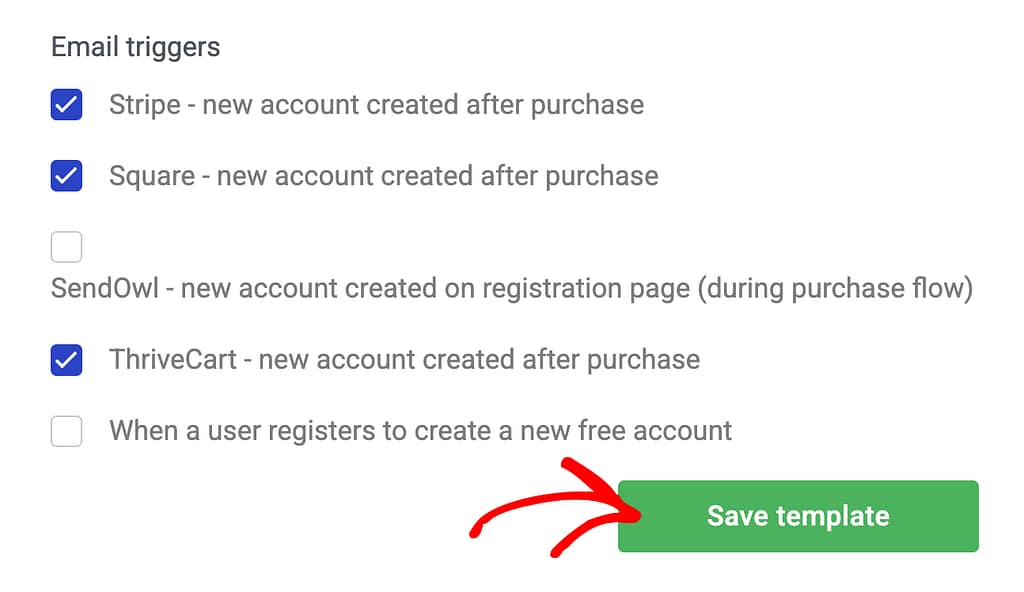
Task: Click the word "Square"
Action: [x=152, y=176]
